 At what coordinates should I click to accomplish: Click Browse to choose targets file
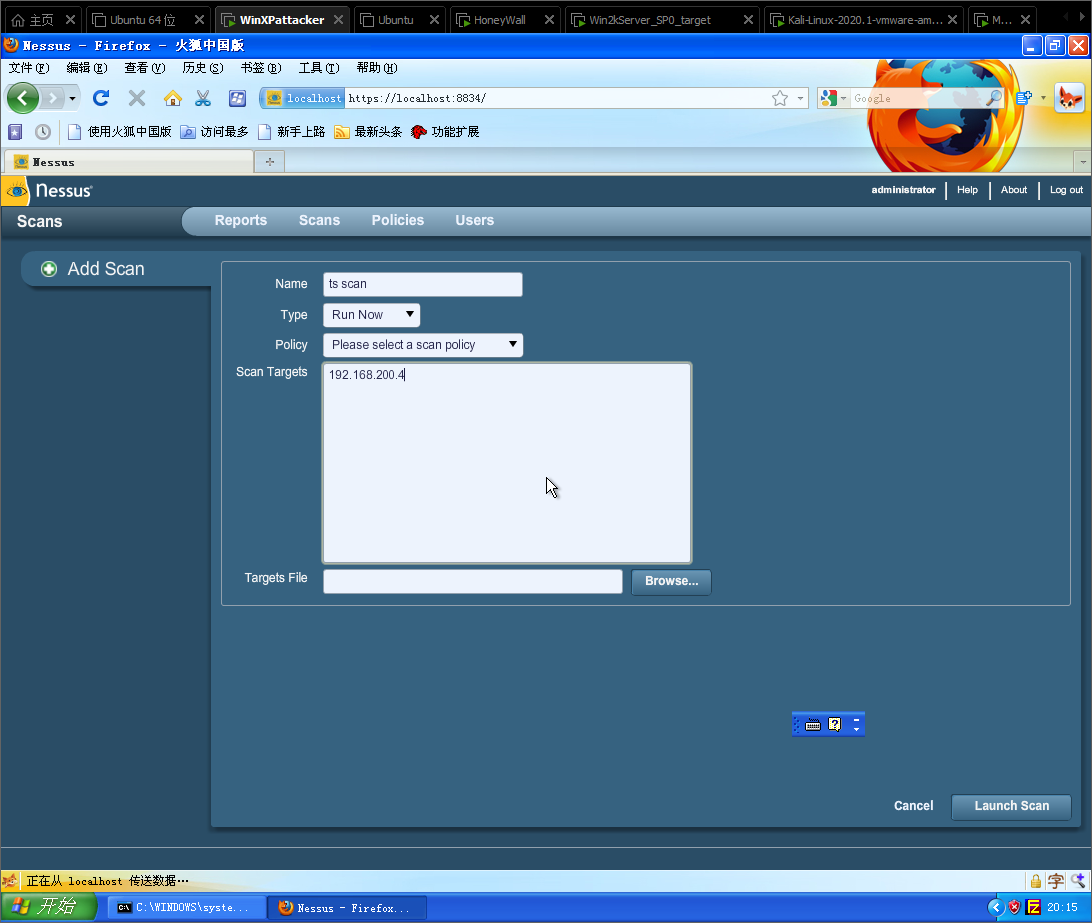(x=671, y=581)
